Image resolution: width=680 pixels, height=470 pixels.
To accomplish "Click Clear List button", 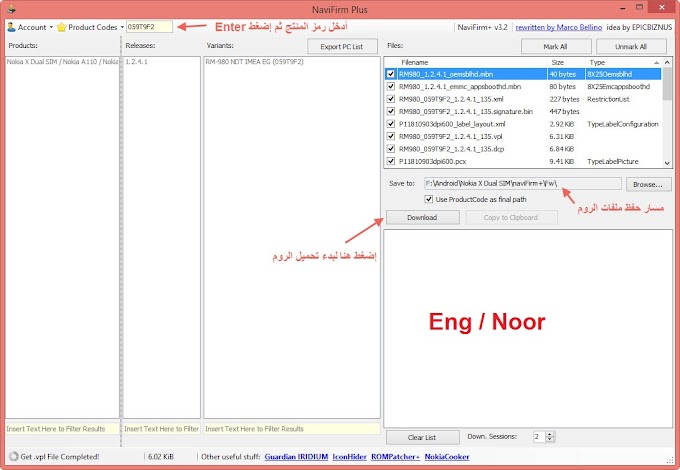I will click(423, 437).
